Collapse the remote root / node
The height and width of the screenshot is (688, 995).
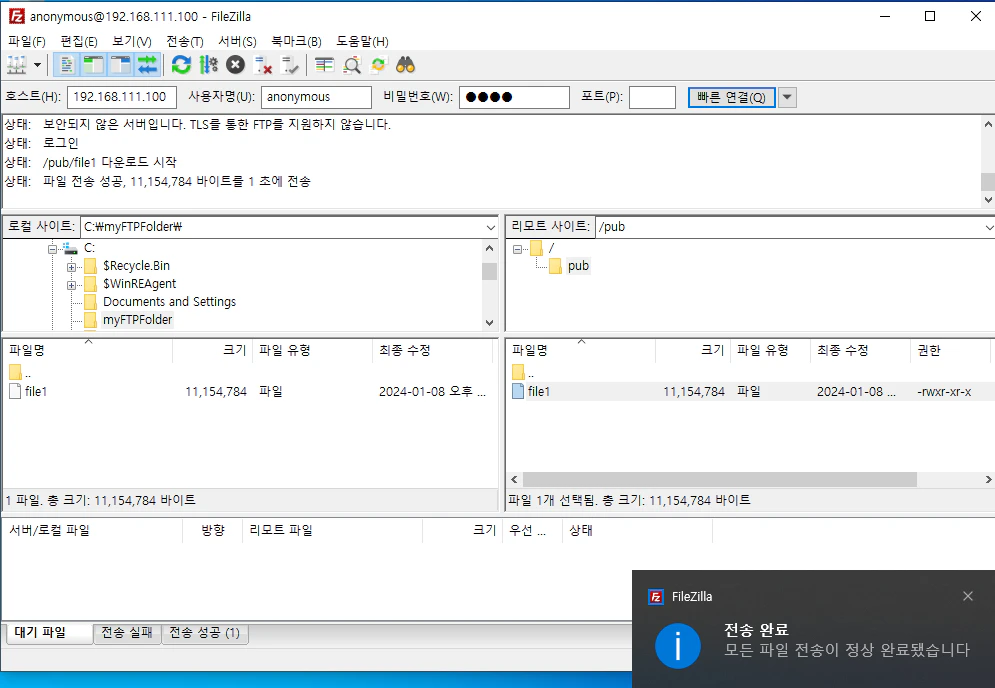tap(517, 249)
